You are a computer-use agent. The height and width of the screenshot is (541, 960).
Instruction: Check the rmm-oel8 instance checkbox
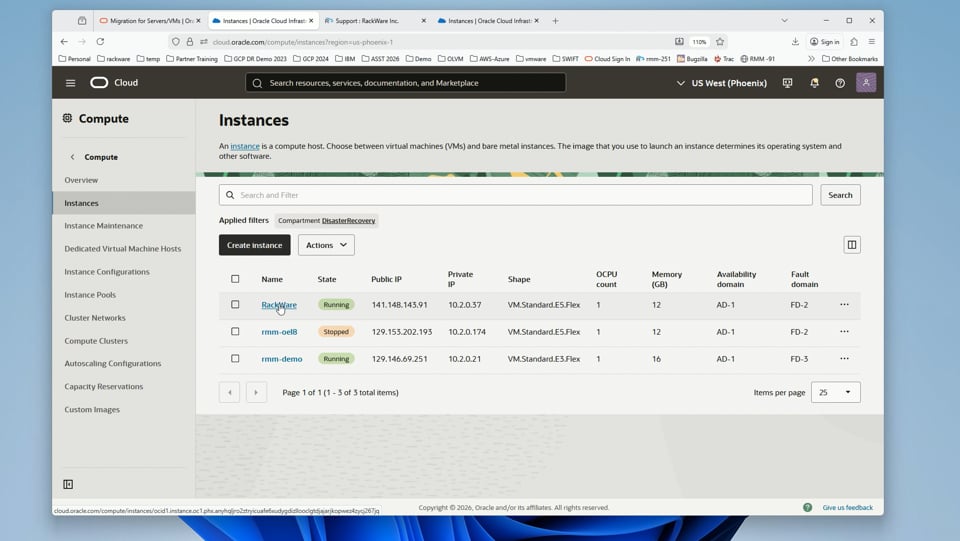[x=235, y=331]
